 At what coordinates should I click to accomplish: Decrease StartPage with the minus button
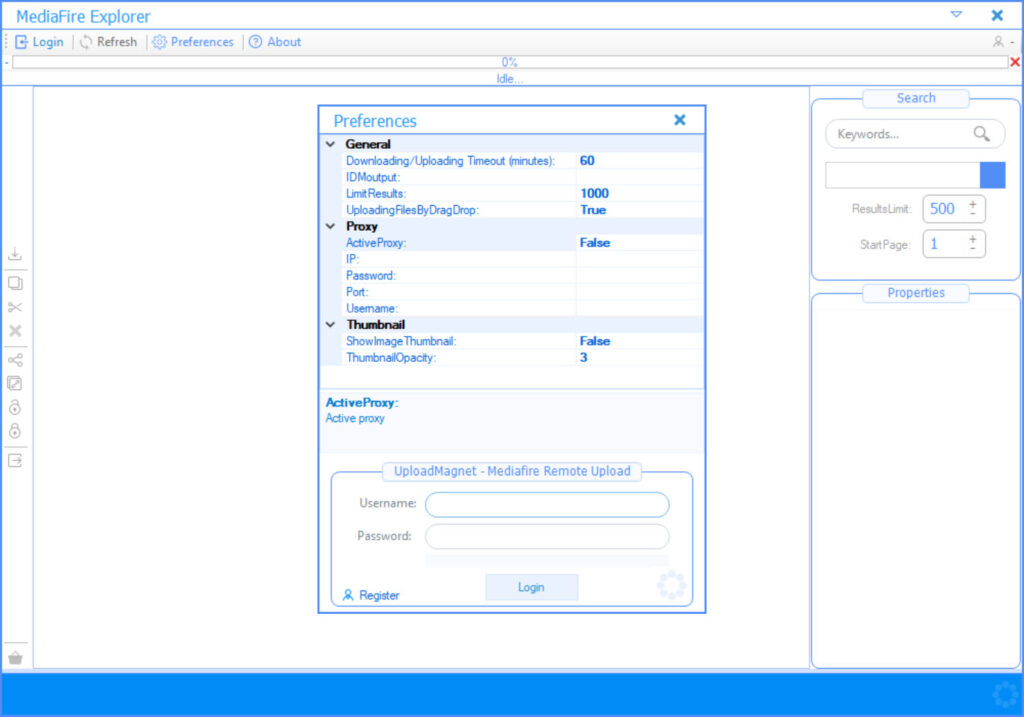click(x=973, y=248)
